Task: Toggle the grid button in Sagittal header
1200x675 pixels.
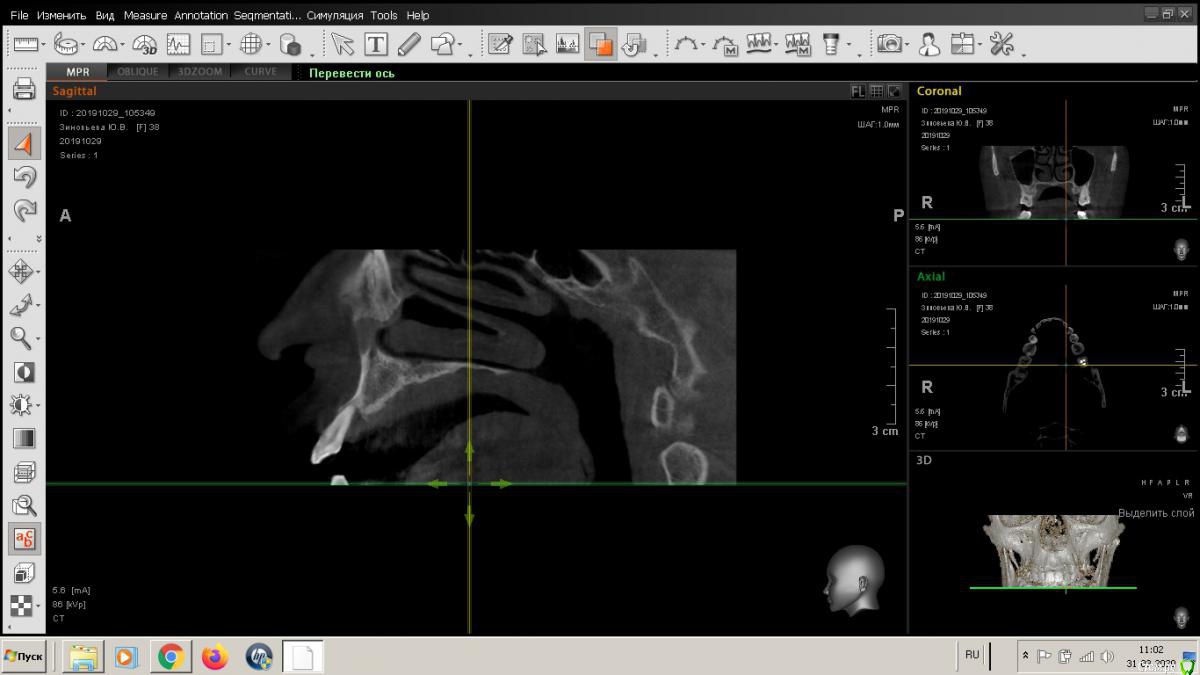Action: 876,91
